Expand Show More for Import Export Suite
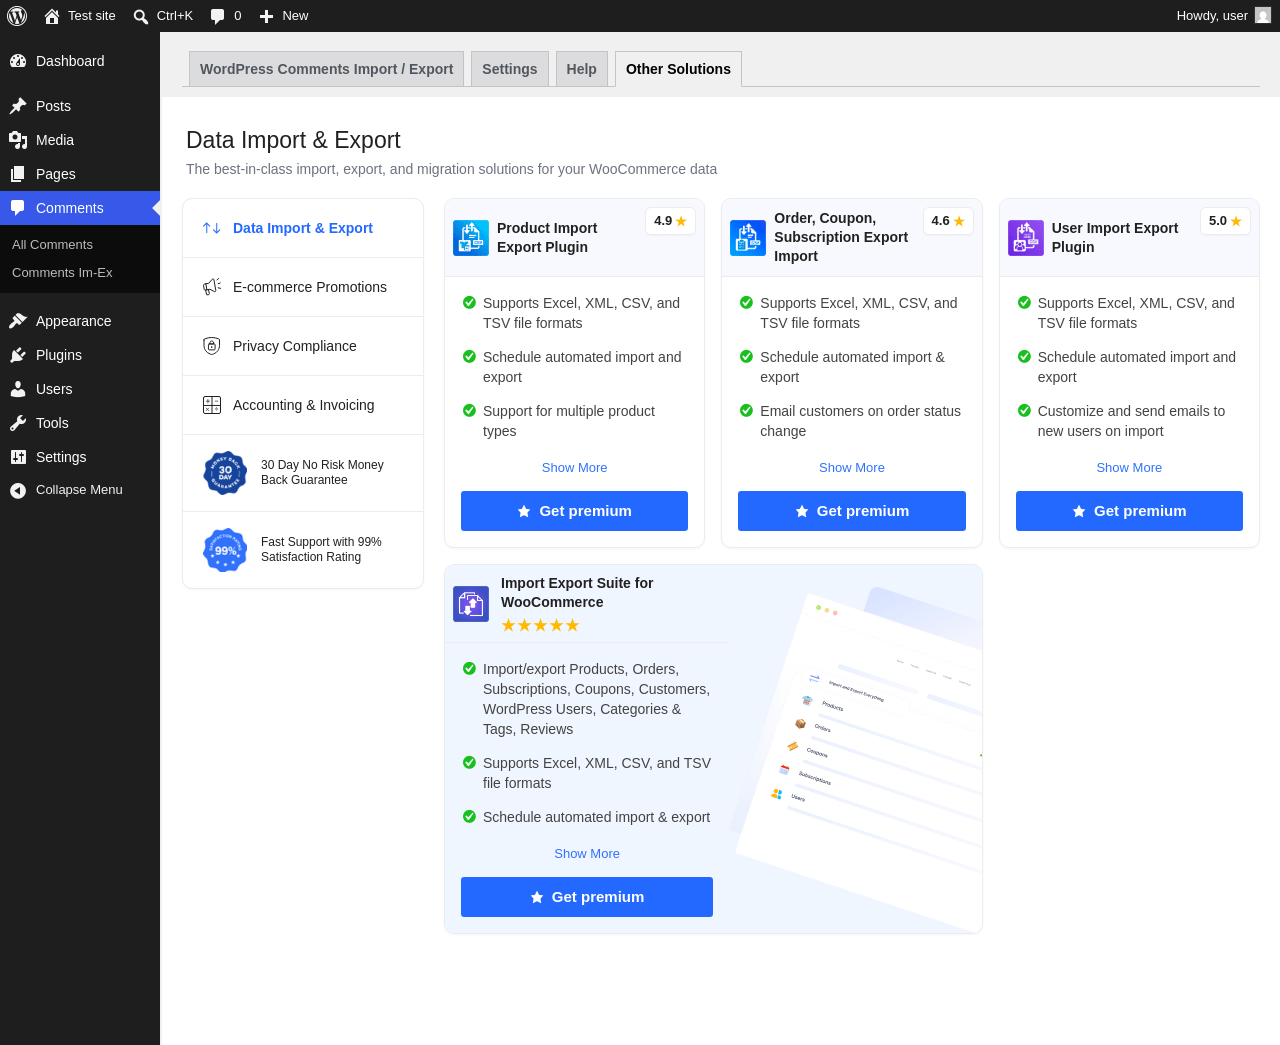This screenshot has height=1045, width=1280. click(587, 854)
